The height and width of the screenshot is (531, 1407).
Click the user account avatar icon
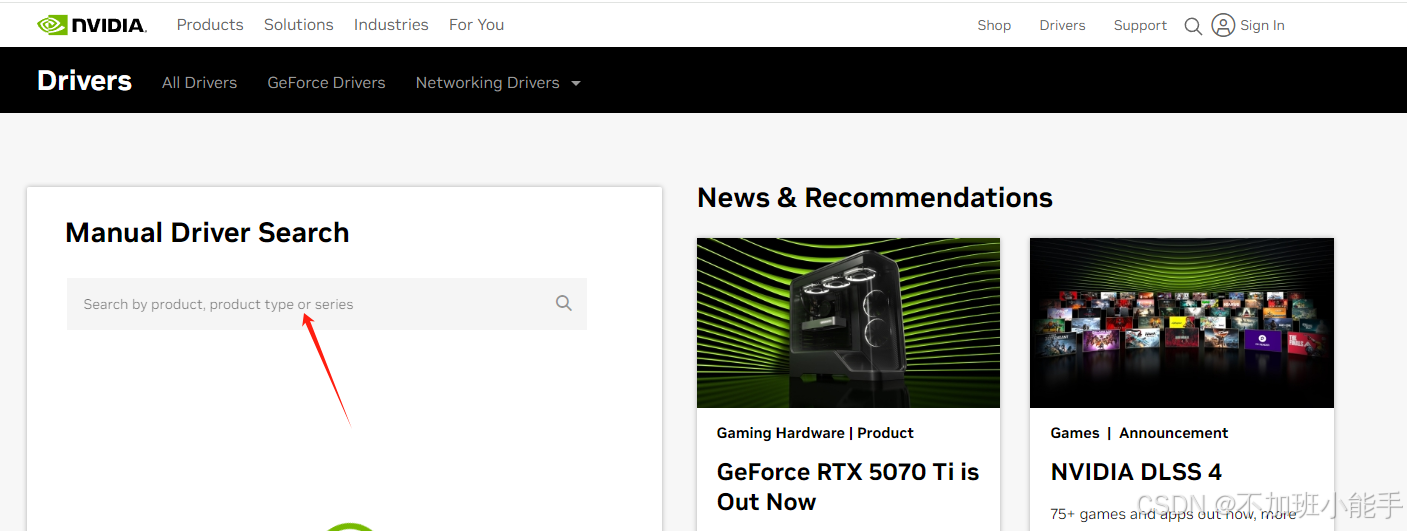click(x=1223, y=25)
